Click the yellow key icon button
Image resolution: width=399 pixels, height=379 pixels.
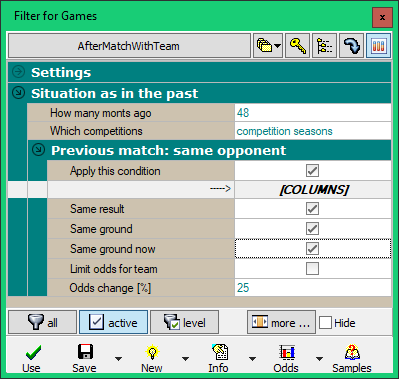pyautogui.click(x=297, y=46)
